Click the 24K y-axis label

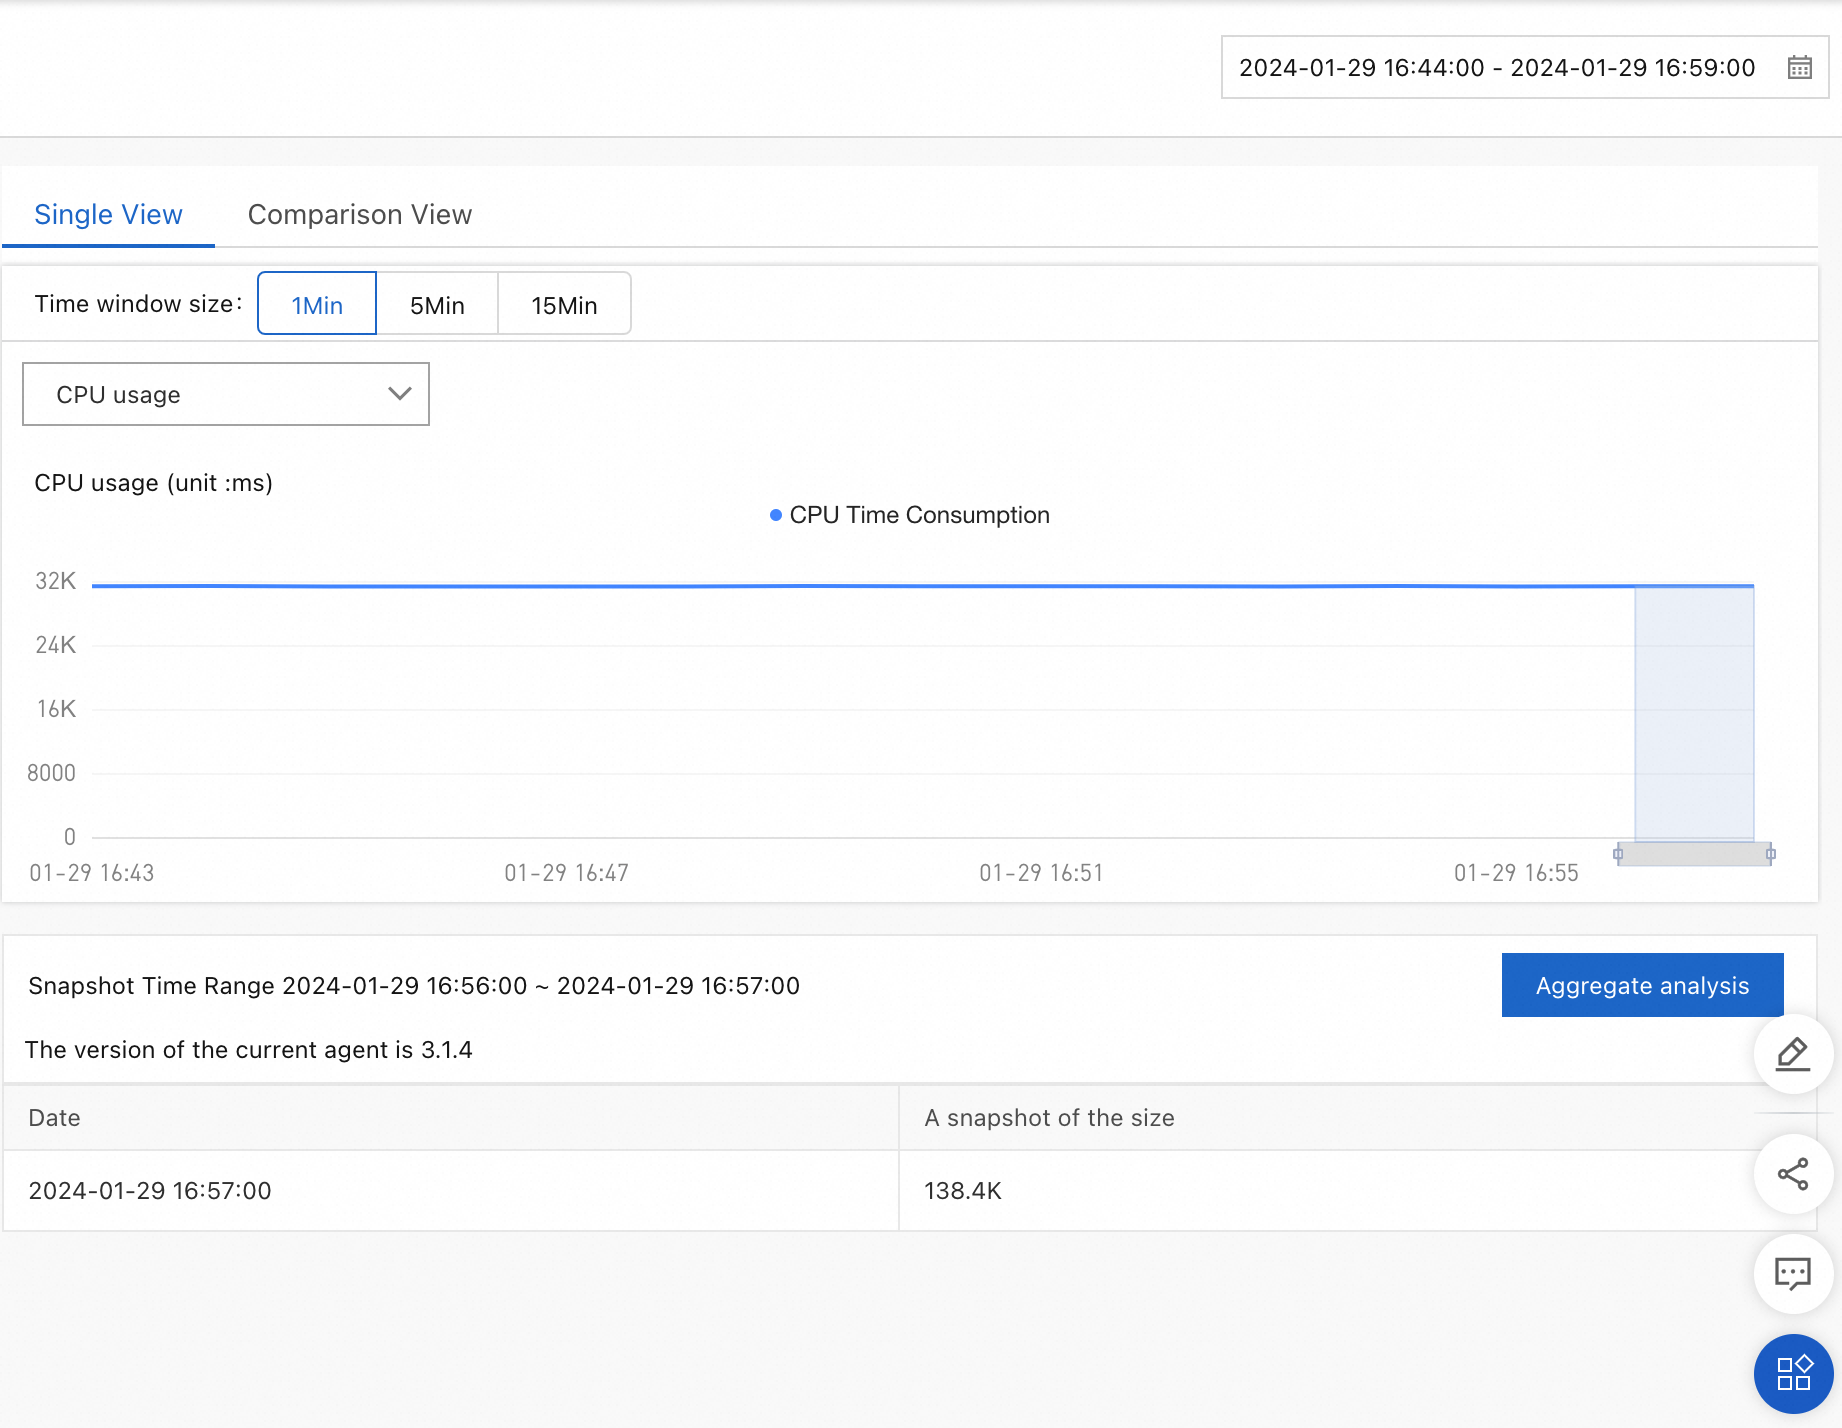[x=56, y=645]
